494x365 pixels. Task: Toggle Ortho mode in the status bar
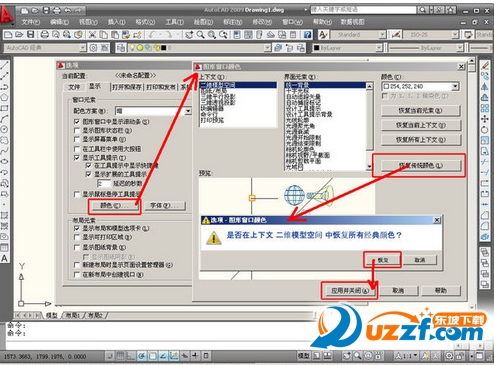[131, 356]
